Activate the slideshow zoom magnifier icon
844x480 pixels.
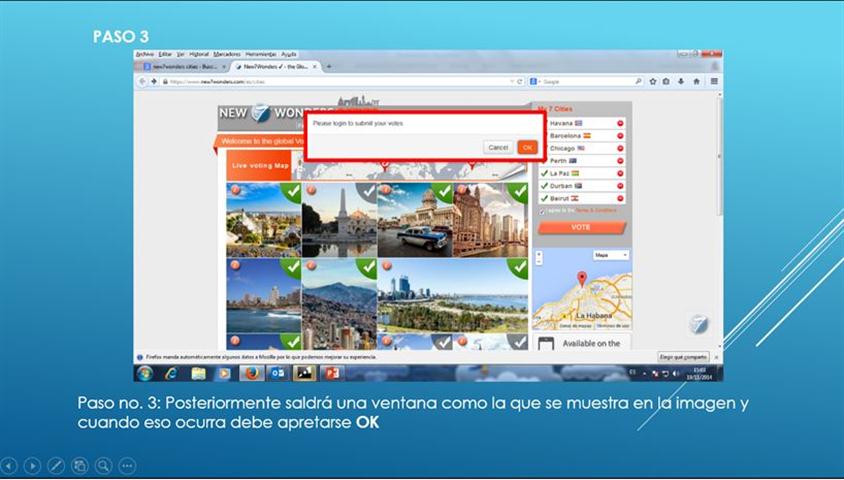pyautogui.click(x=103, y=465)
